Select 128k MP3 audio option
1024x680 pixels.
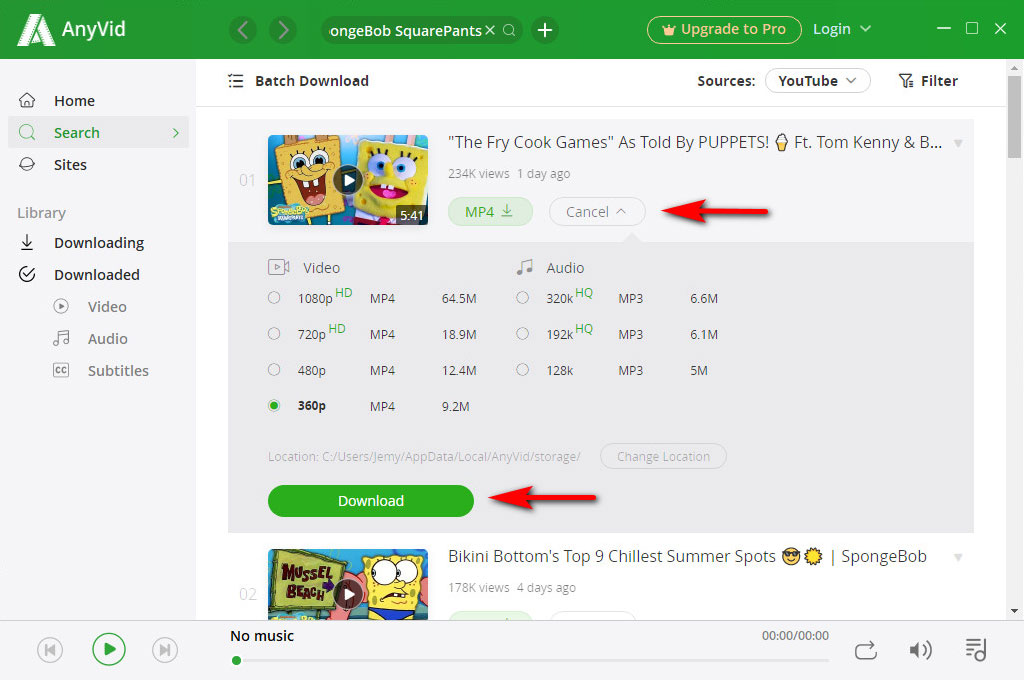click(522, 370)
